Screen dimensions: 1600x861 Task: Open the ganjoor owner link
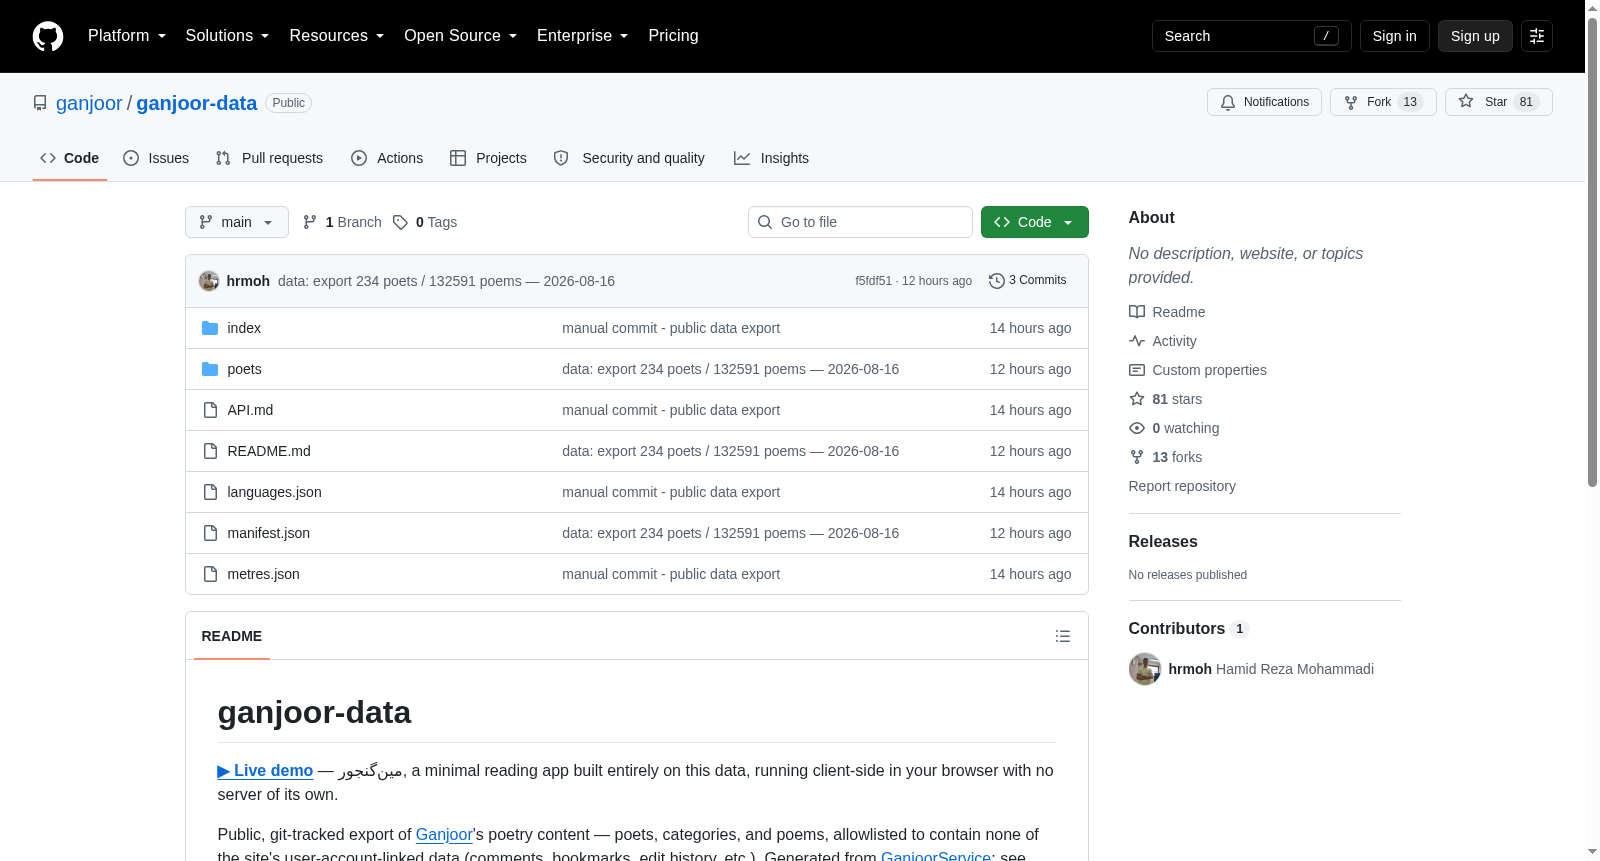89,103
